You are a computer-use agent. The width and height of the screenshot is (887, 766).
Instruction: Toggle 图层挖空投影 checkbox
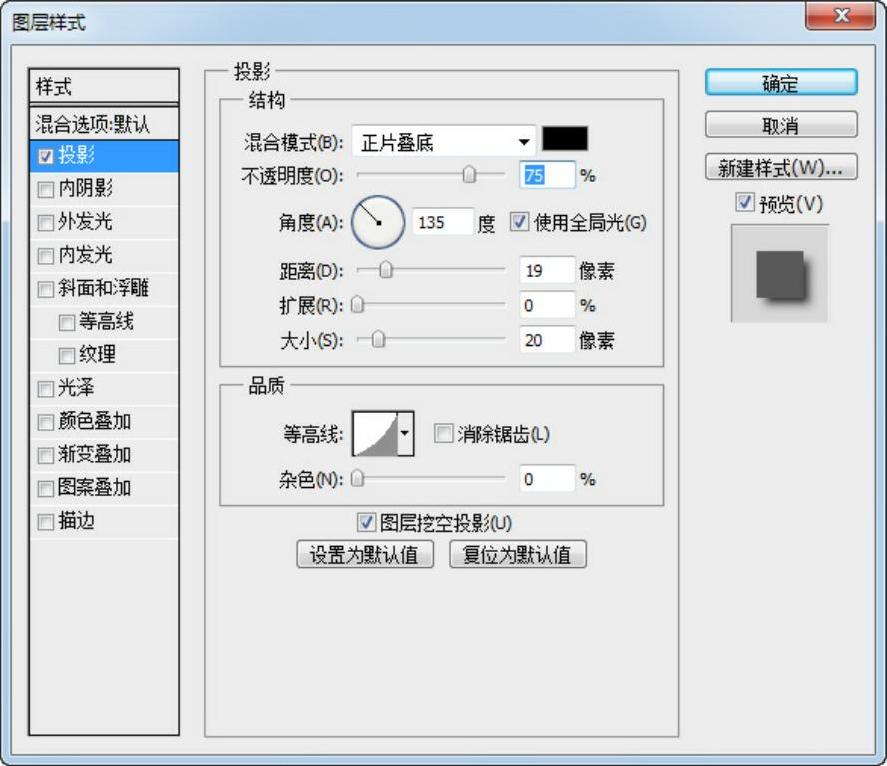tap(366, 522)
